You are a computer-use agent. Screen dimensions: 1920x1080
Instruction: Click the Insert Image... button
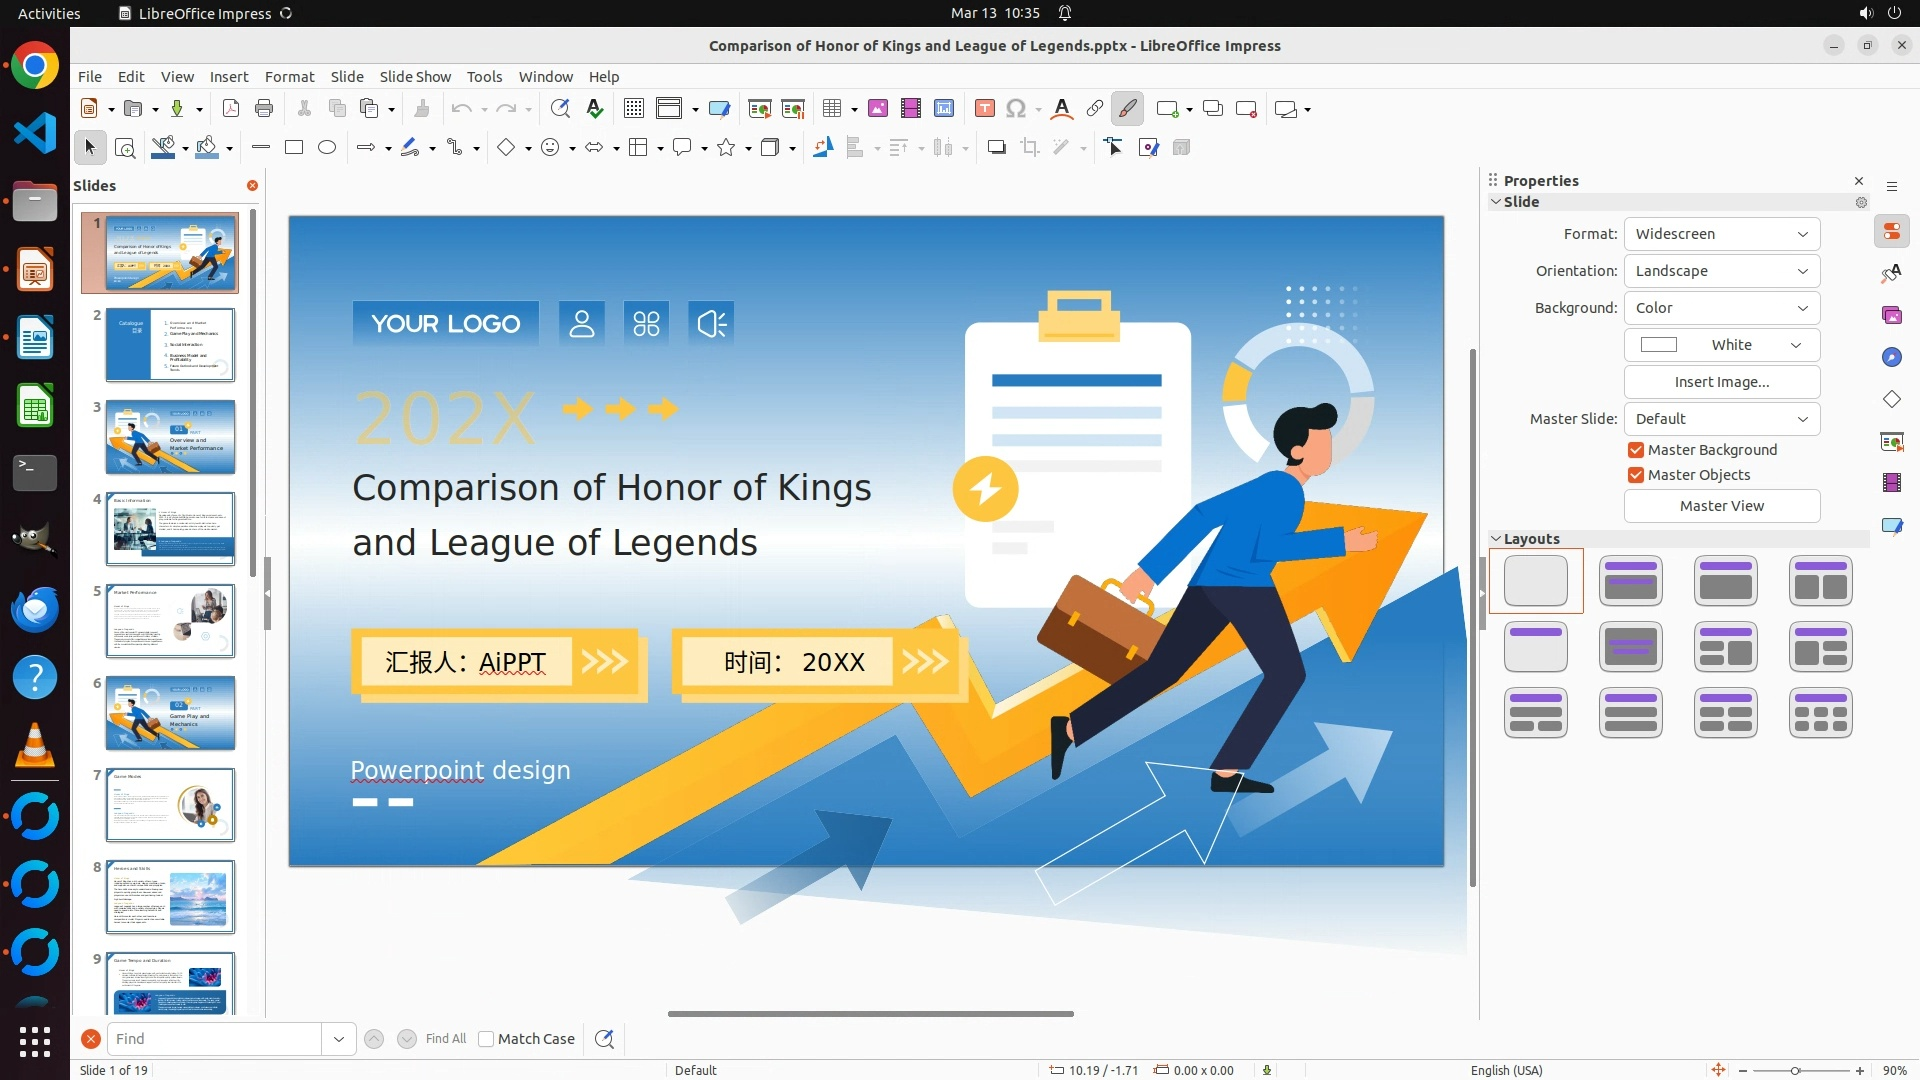pyautogui.click(x=1721, y=382)
